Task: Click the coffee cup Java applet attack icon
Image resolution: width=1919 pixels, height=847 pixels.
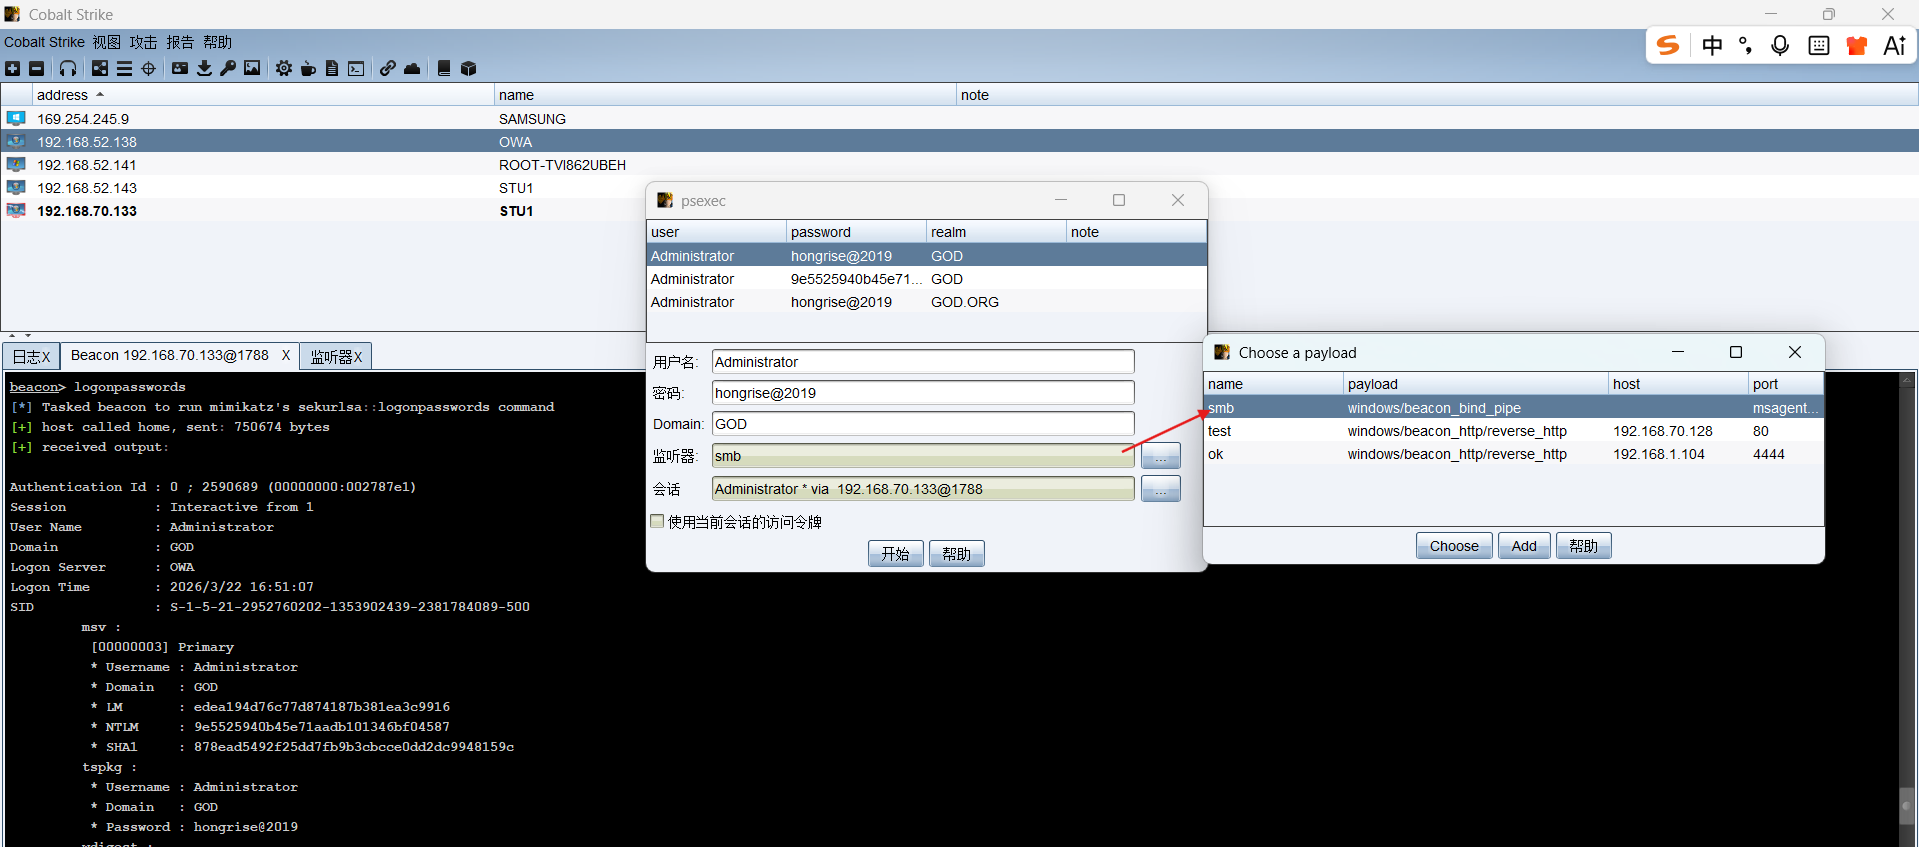Action: tap(308, 68)
